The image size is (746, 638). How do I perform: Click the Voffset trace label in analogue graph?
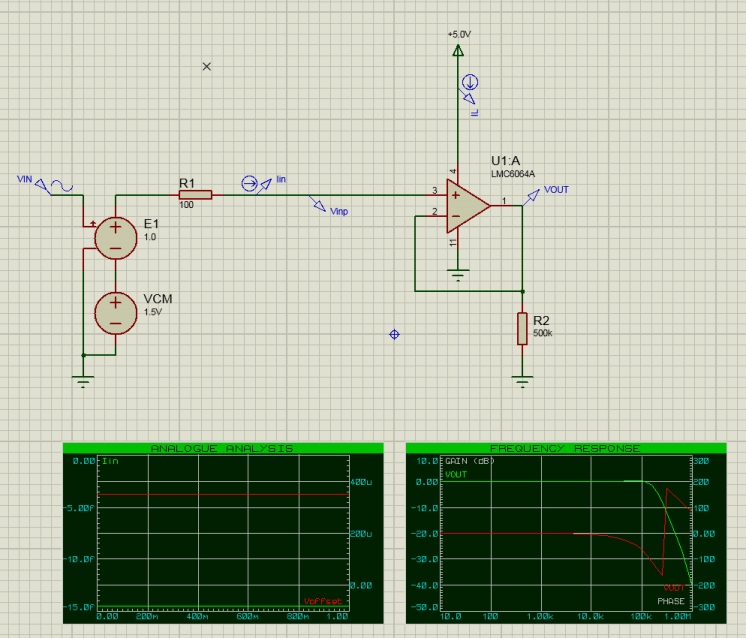tap(323, 601)
